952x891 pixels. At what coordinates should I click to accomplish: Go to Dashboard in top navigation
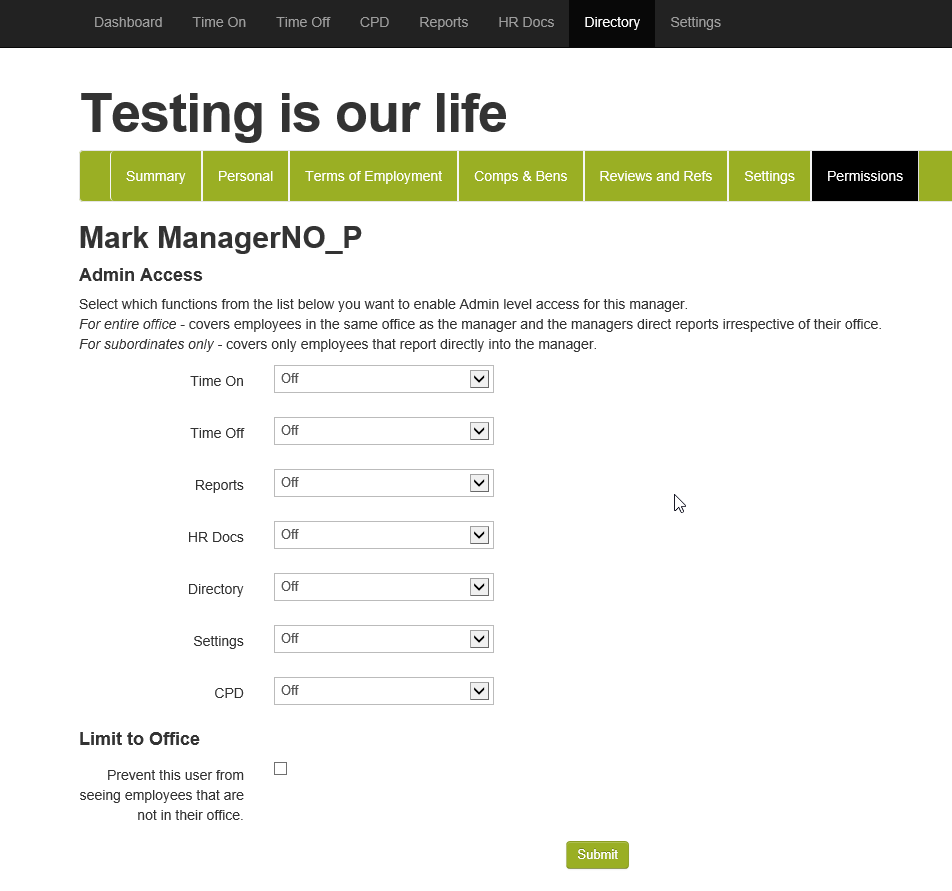128,22
